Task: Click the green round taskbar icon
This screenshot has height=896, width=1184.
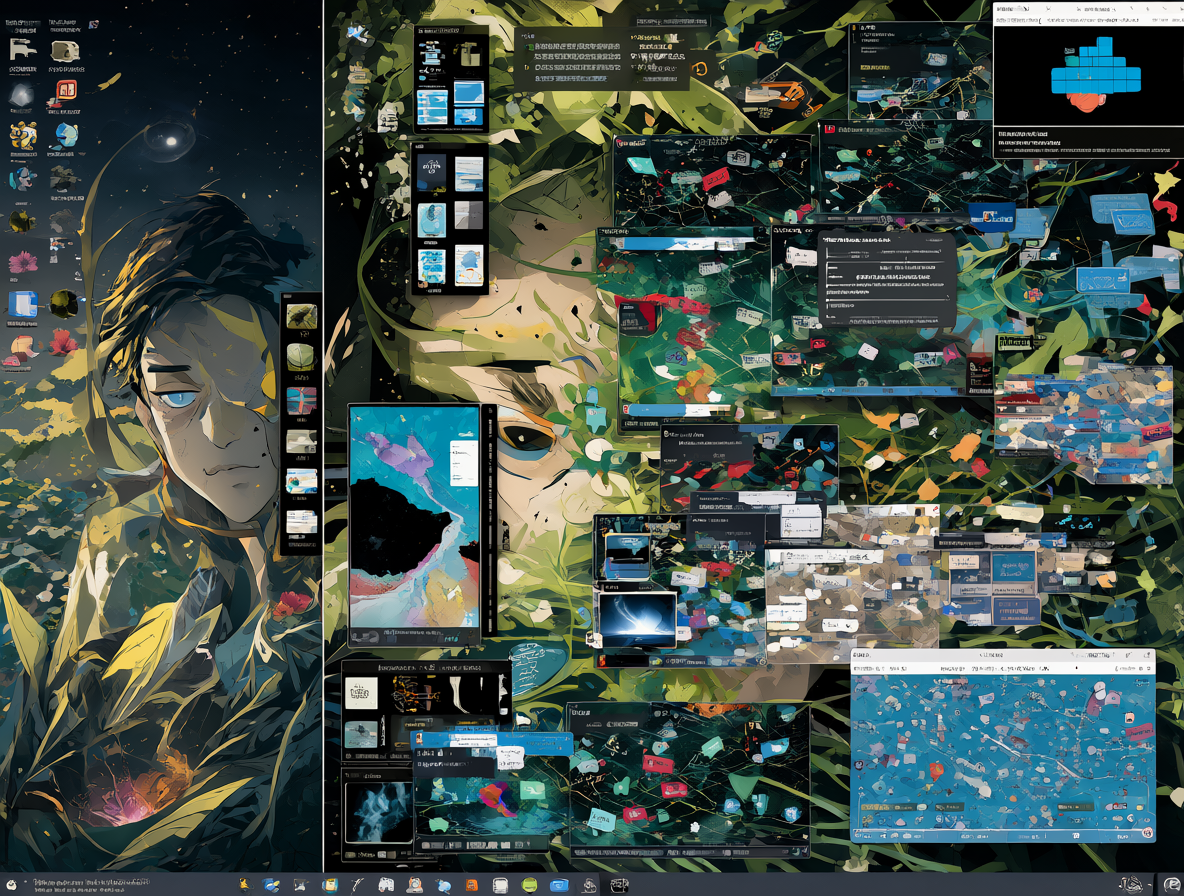Action: (x=529, y=885)
